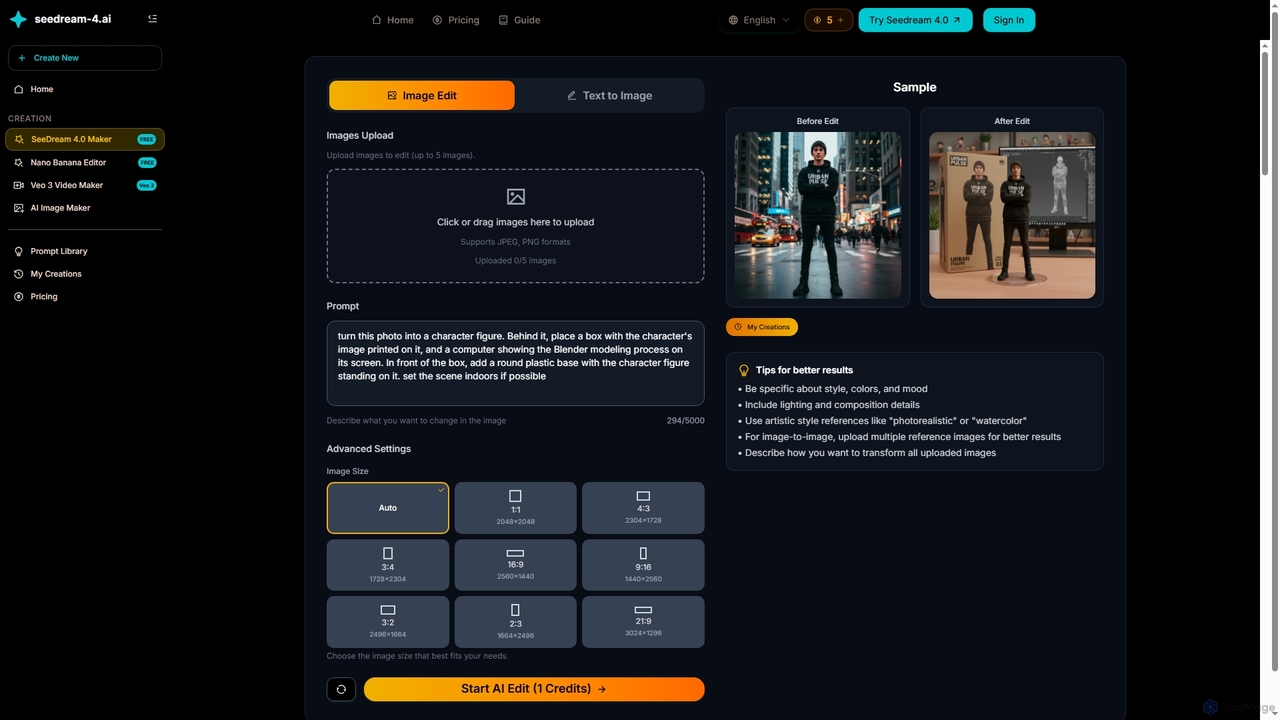The image size is (1280, 720).
Task: Click the Tips lightbulb icon
Action: click(x=744, y=370)
